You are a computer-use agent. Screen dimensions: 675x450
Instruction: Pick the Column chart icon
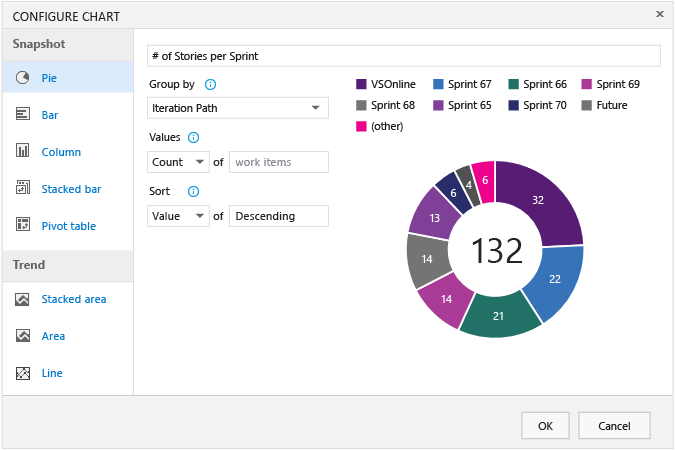[22, 151]
